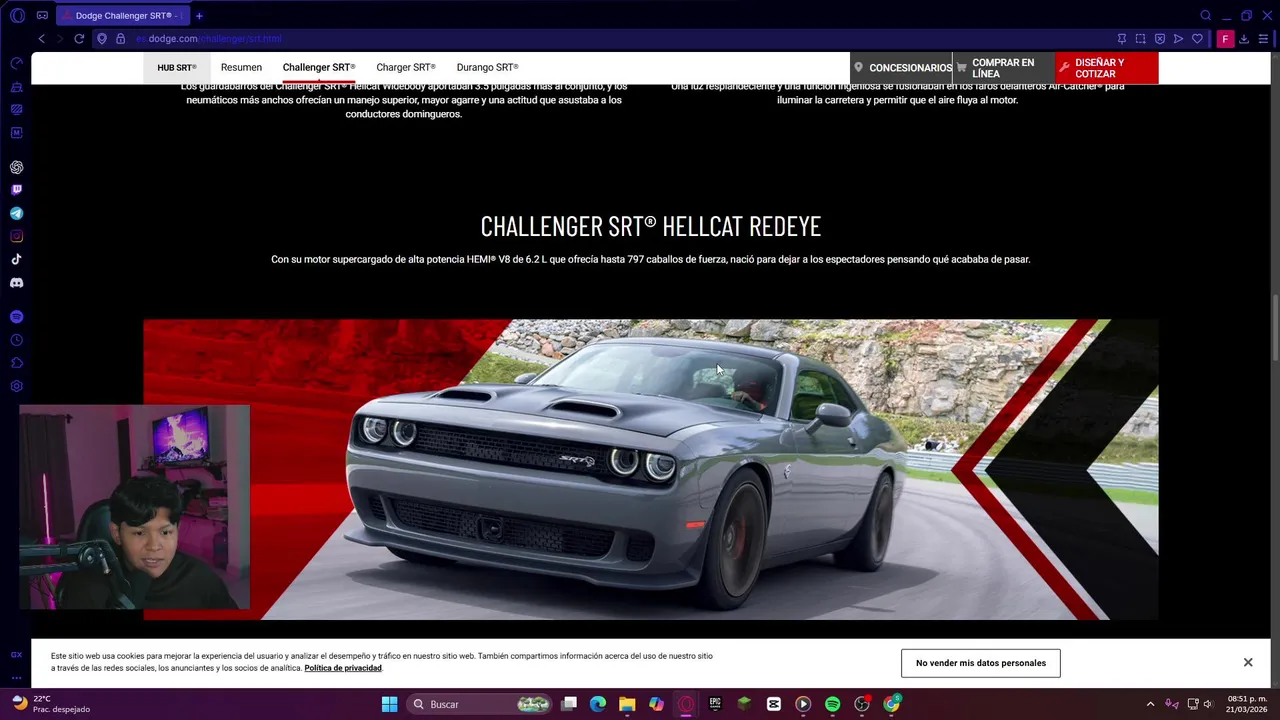Open the profile F avatar button
The width and height of the screenshot is (1280, 720).
pos(1225,39)
